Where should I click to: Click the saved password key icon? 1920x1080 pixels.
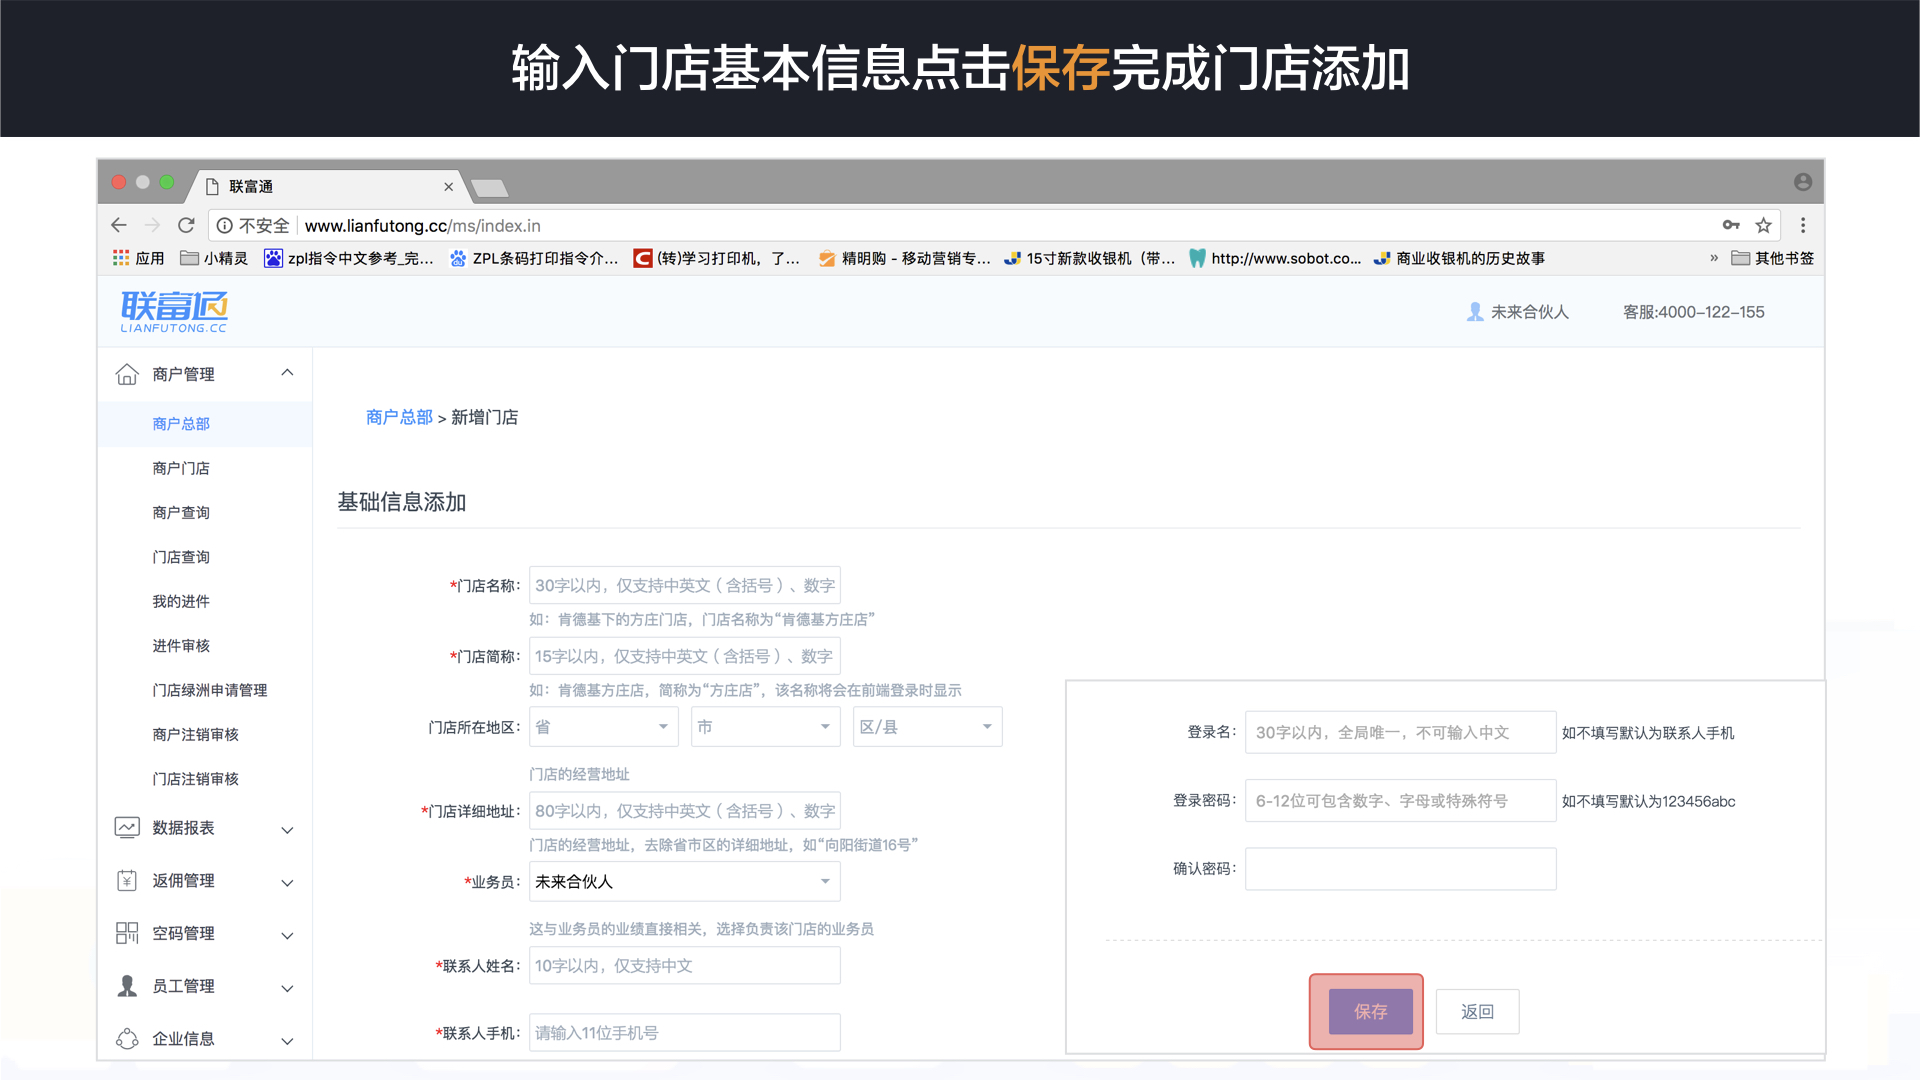pos(1731,225)
